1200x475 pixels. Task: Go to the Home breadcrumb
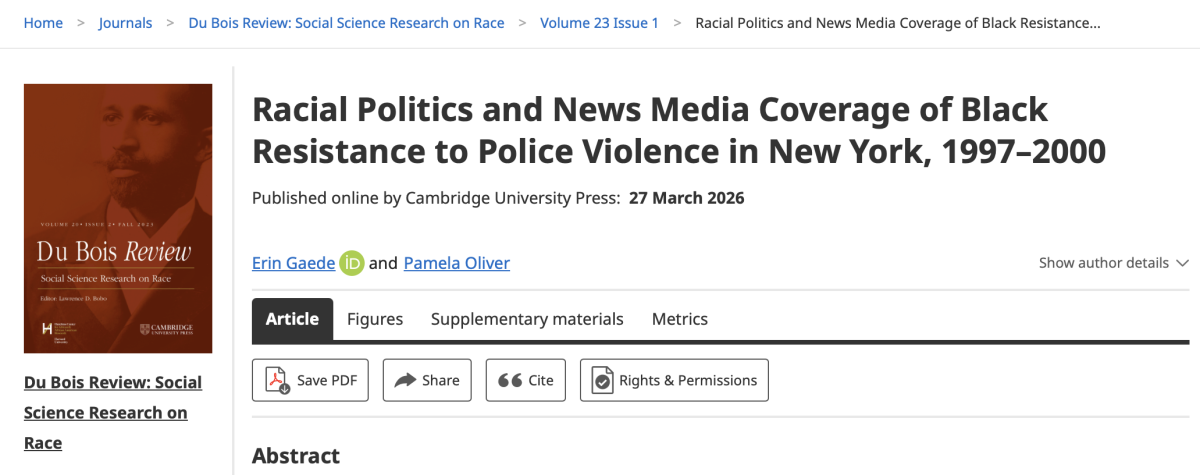point(43,22)
